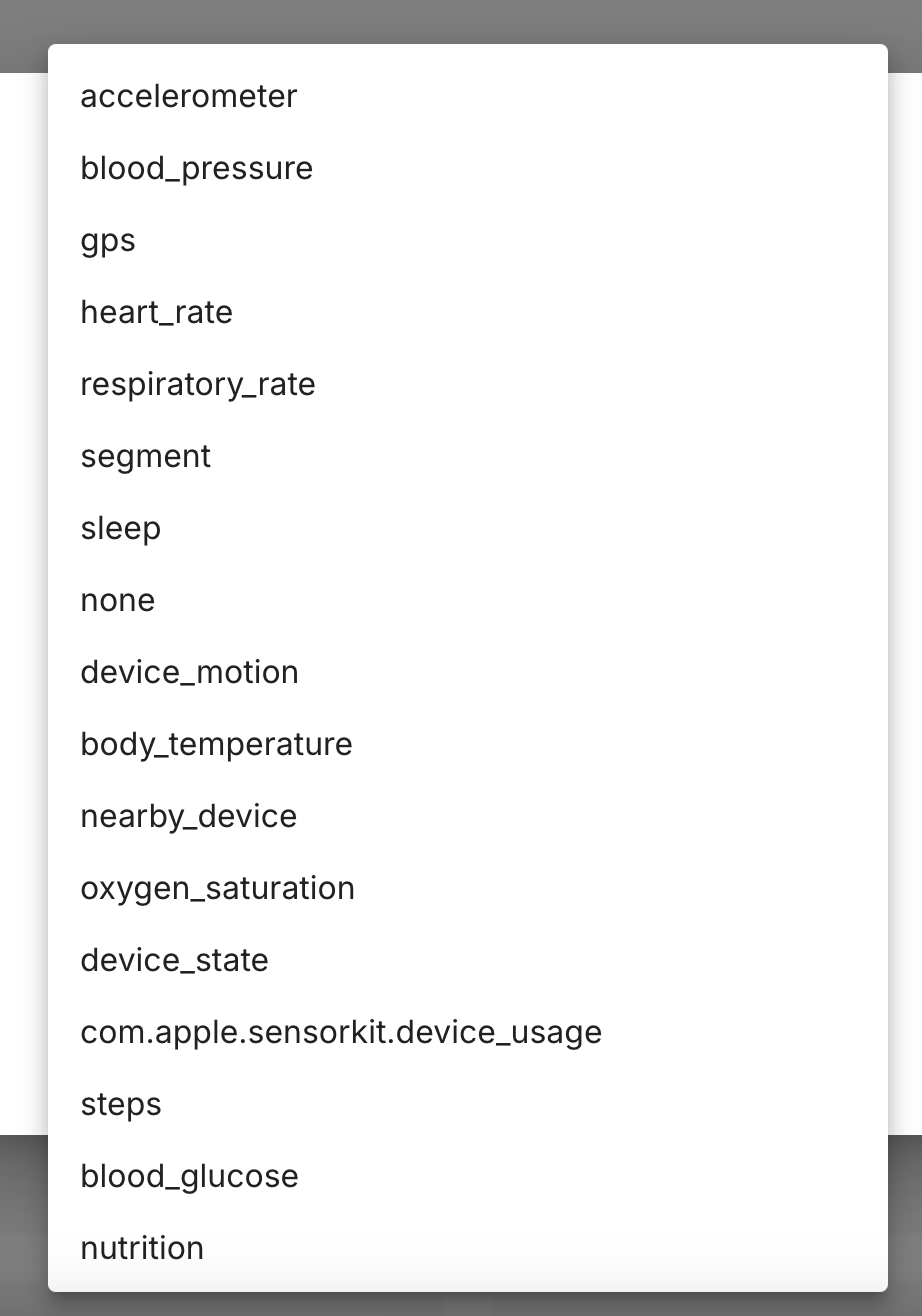
Task: Choose steps from the sensor list
Action: (120, 1104)
